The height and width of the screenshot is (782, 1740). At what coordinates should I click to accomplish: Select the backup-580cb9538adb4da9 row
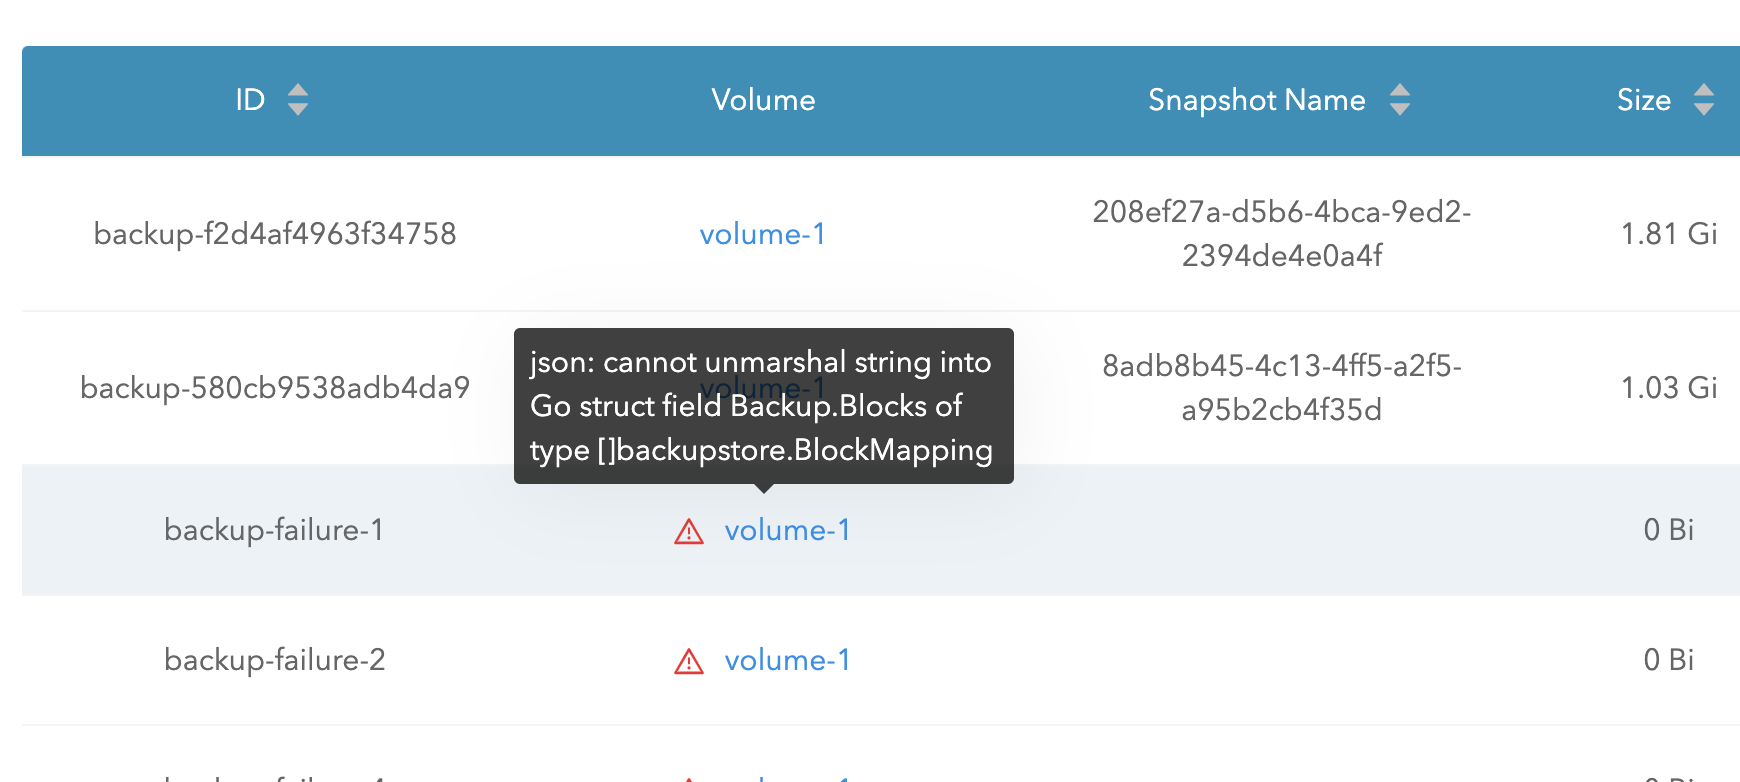(275, 387)
